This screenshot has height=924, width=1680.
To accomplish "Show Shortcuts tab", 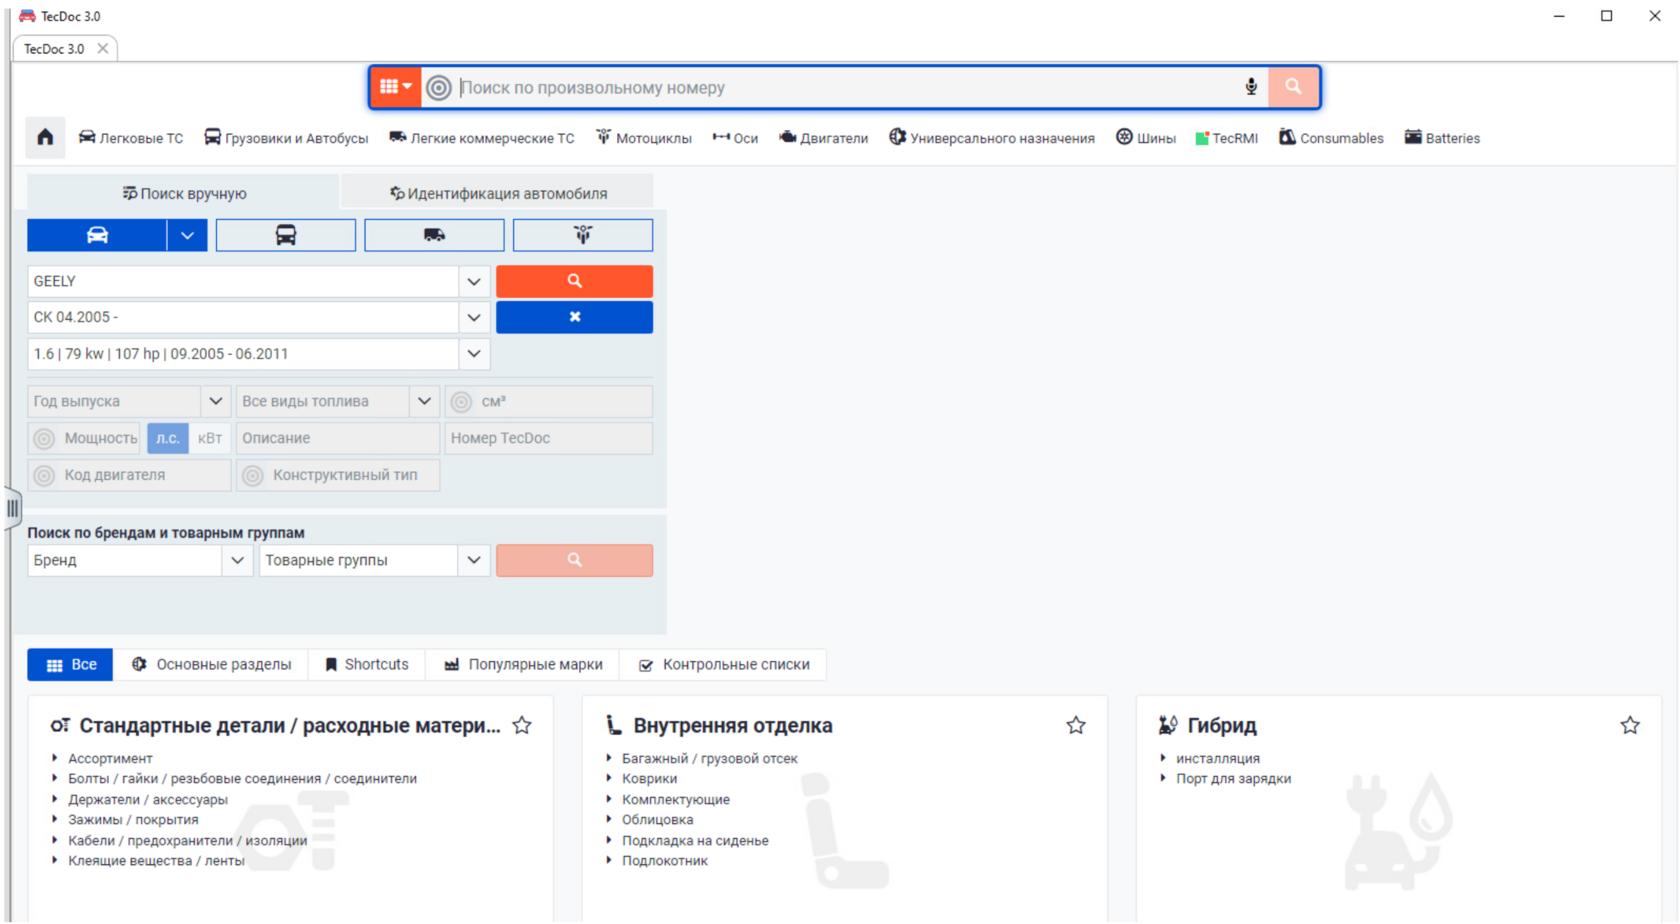I will coord(367,664).
